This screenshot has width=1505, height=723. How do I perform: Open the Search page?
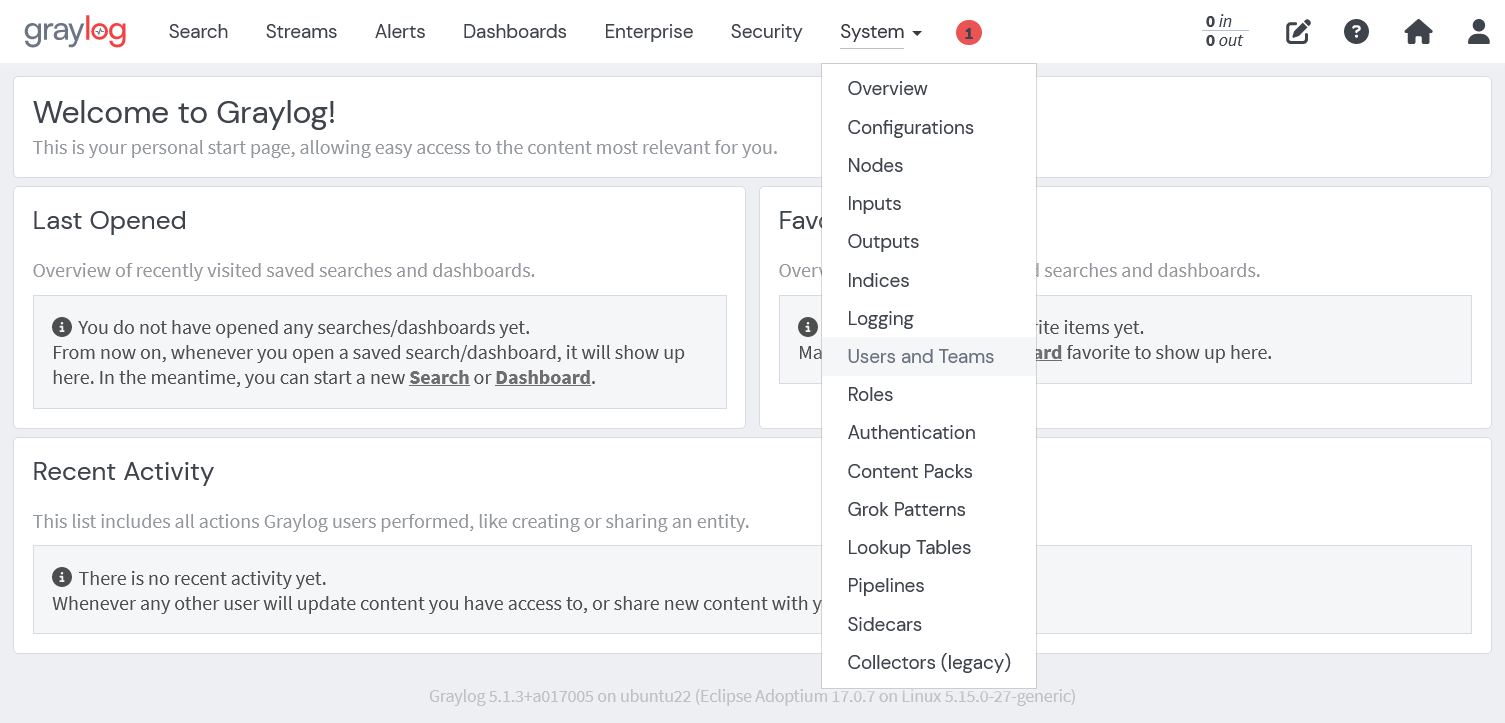click(198, 32)
